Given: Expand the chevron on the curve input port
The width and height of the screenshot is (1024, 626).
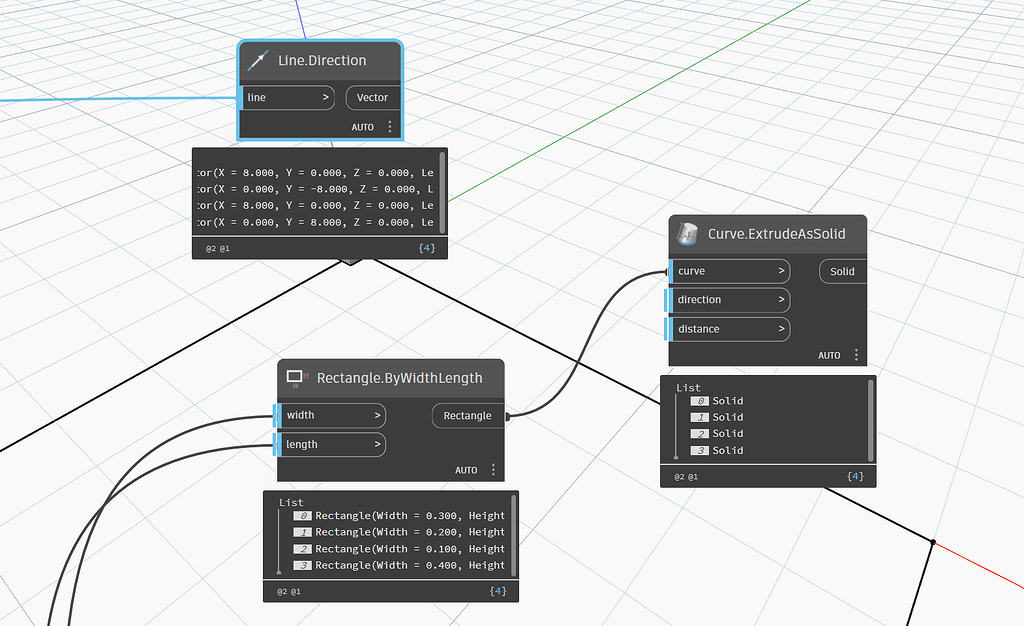Looking at the screenshot, I should click(x=780, y=270).
